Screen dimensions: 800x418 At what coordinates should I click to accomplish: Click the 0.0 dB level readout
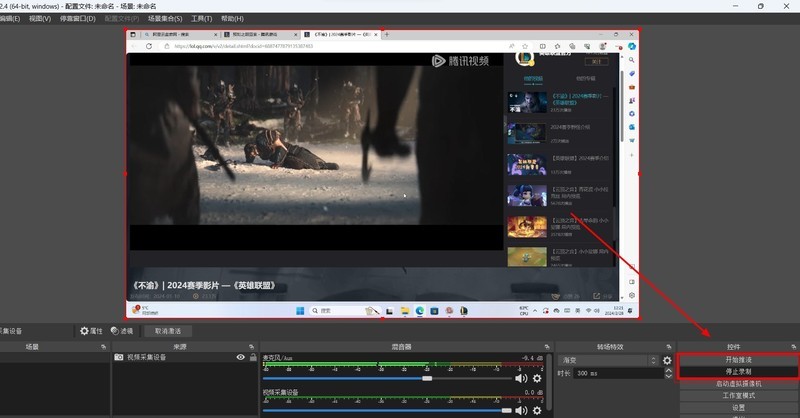[x=534, y=392]
